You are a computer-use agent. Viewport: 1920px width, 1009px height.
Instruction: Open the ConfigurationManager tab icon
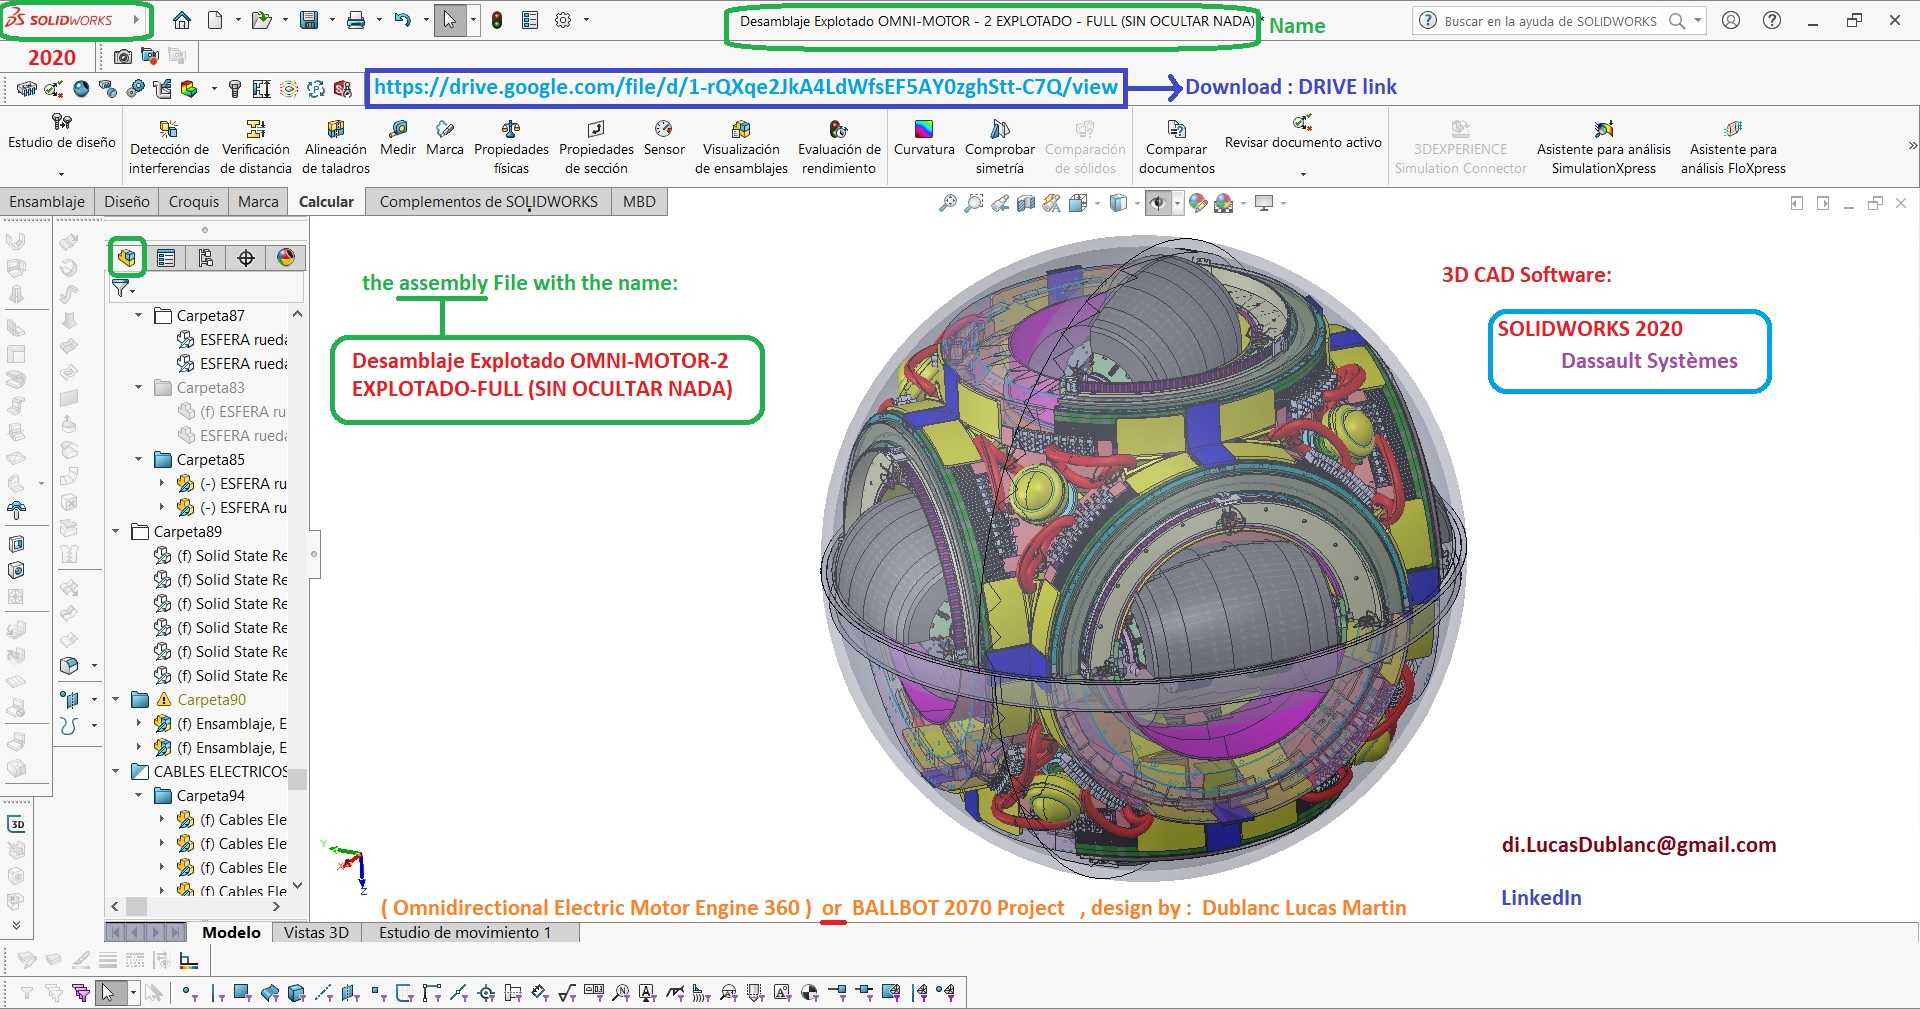coord(206,258)
